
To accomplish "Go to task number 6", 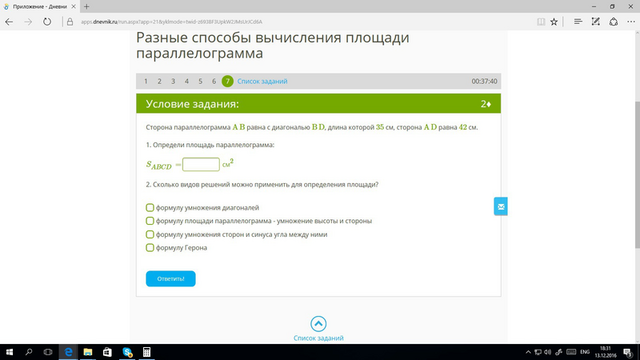I will pyautogui.click(x=213, y=81).
